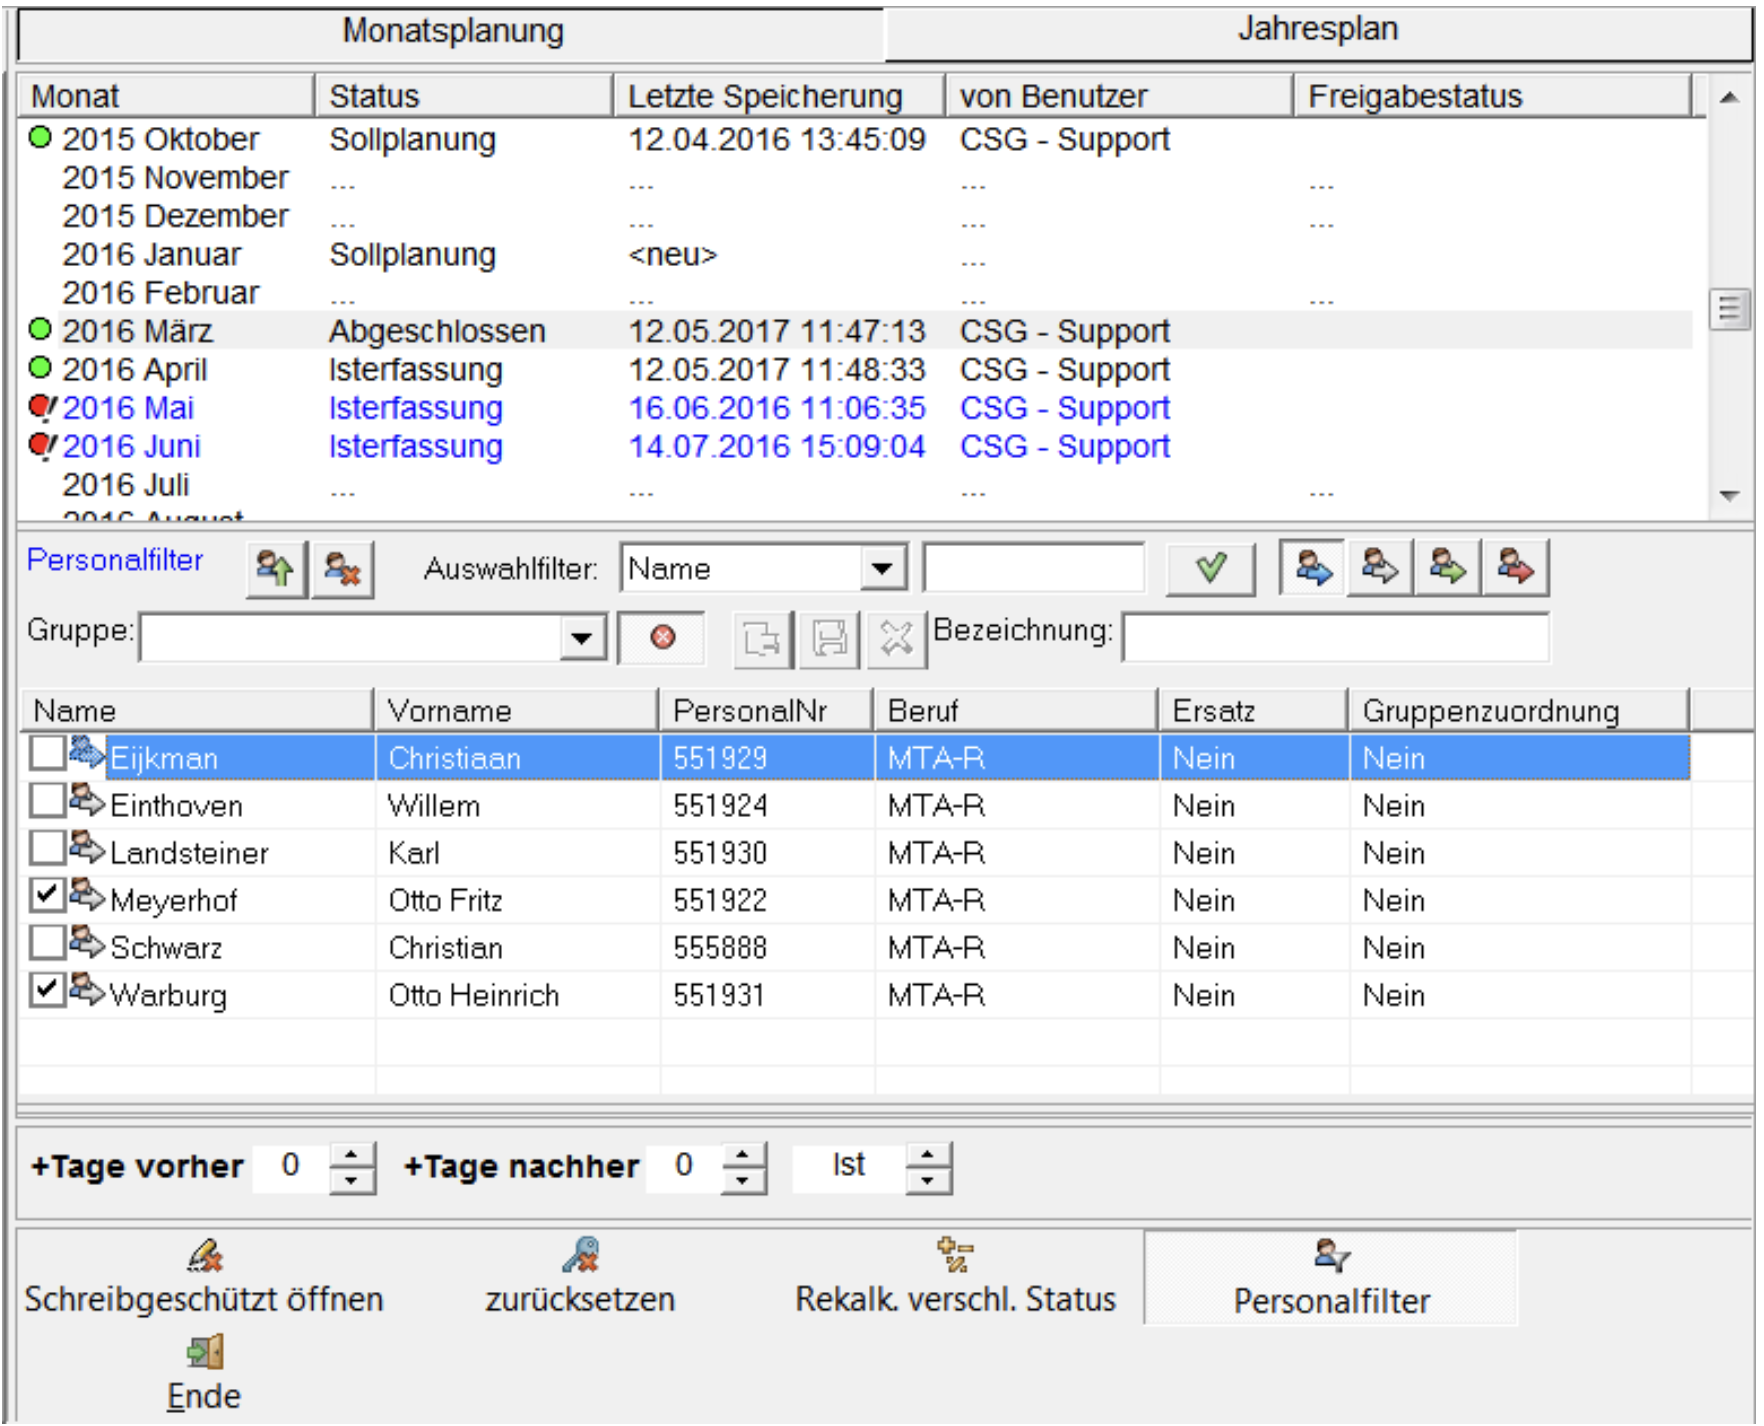Increase the +Tage vorher value
The image size is (1764, 1426).
point(351,1155)
